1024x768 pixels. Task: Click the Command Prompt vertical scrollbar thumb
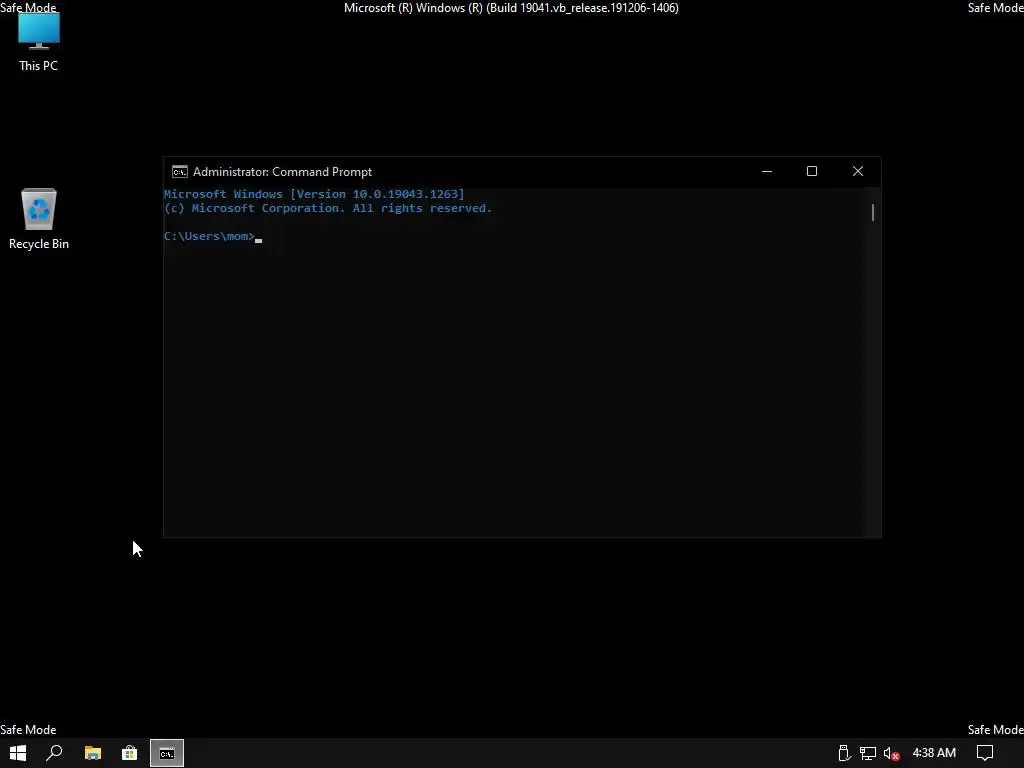click(x=873, y=212)
